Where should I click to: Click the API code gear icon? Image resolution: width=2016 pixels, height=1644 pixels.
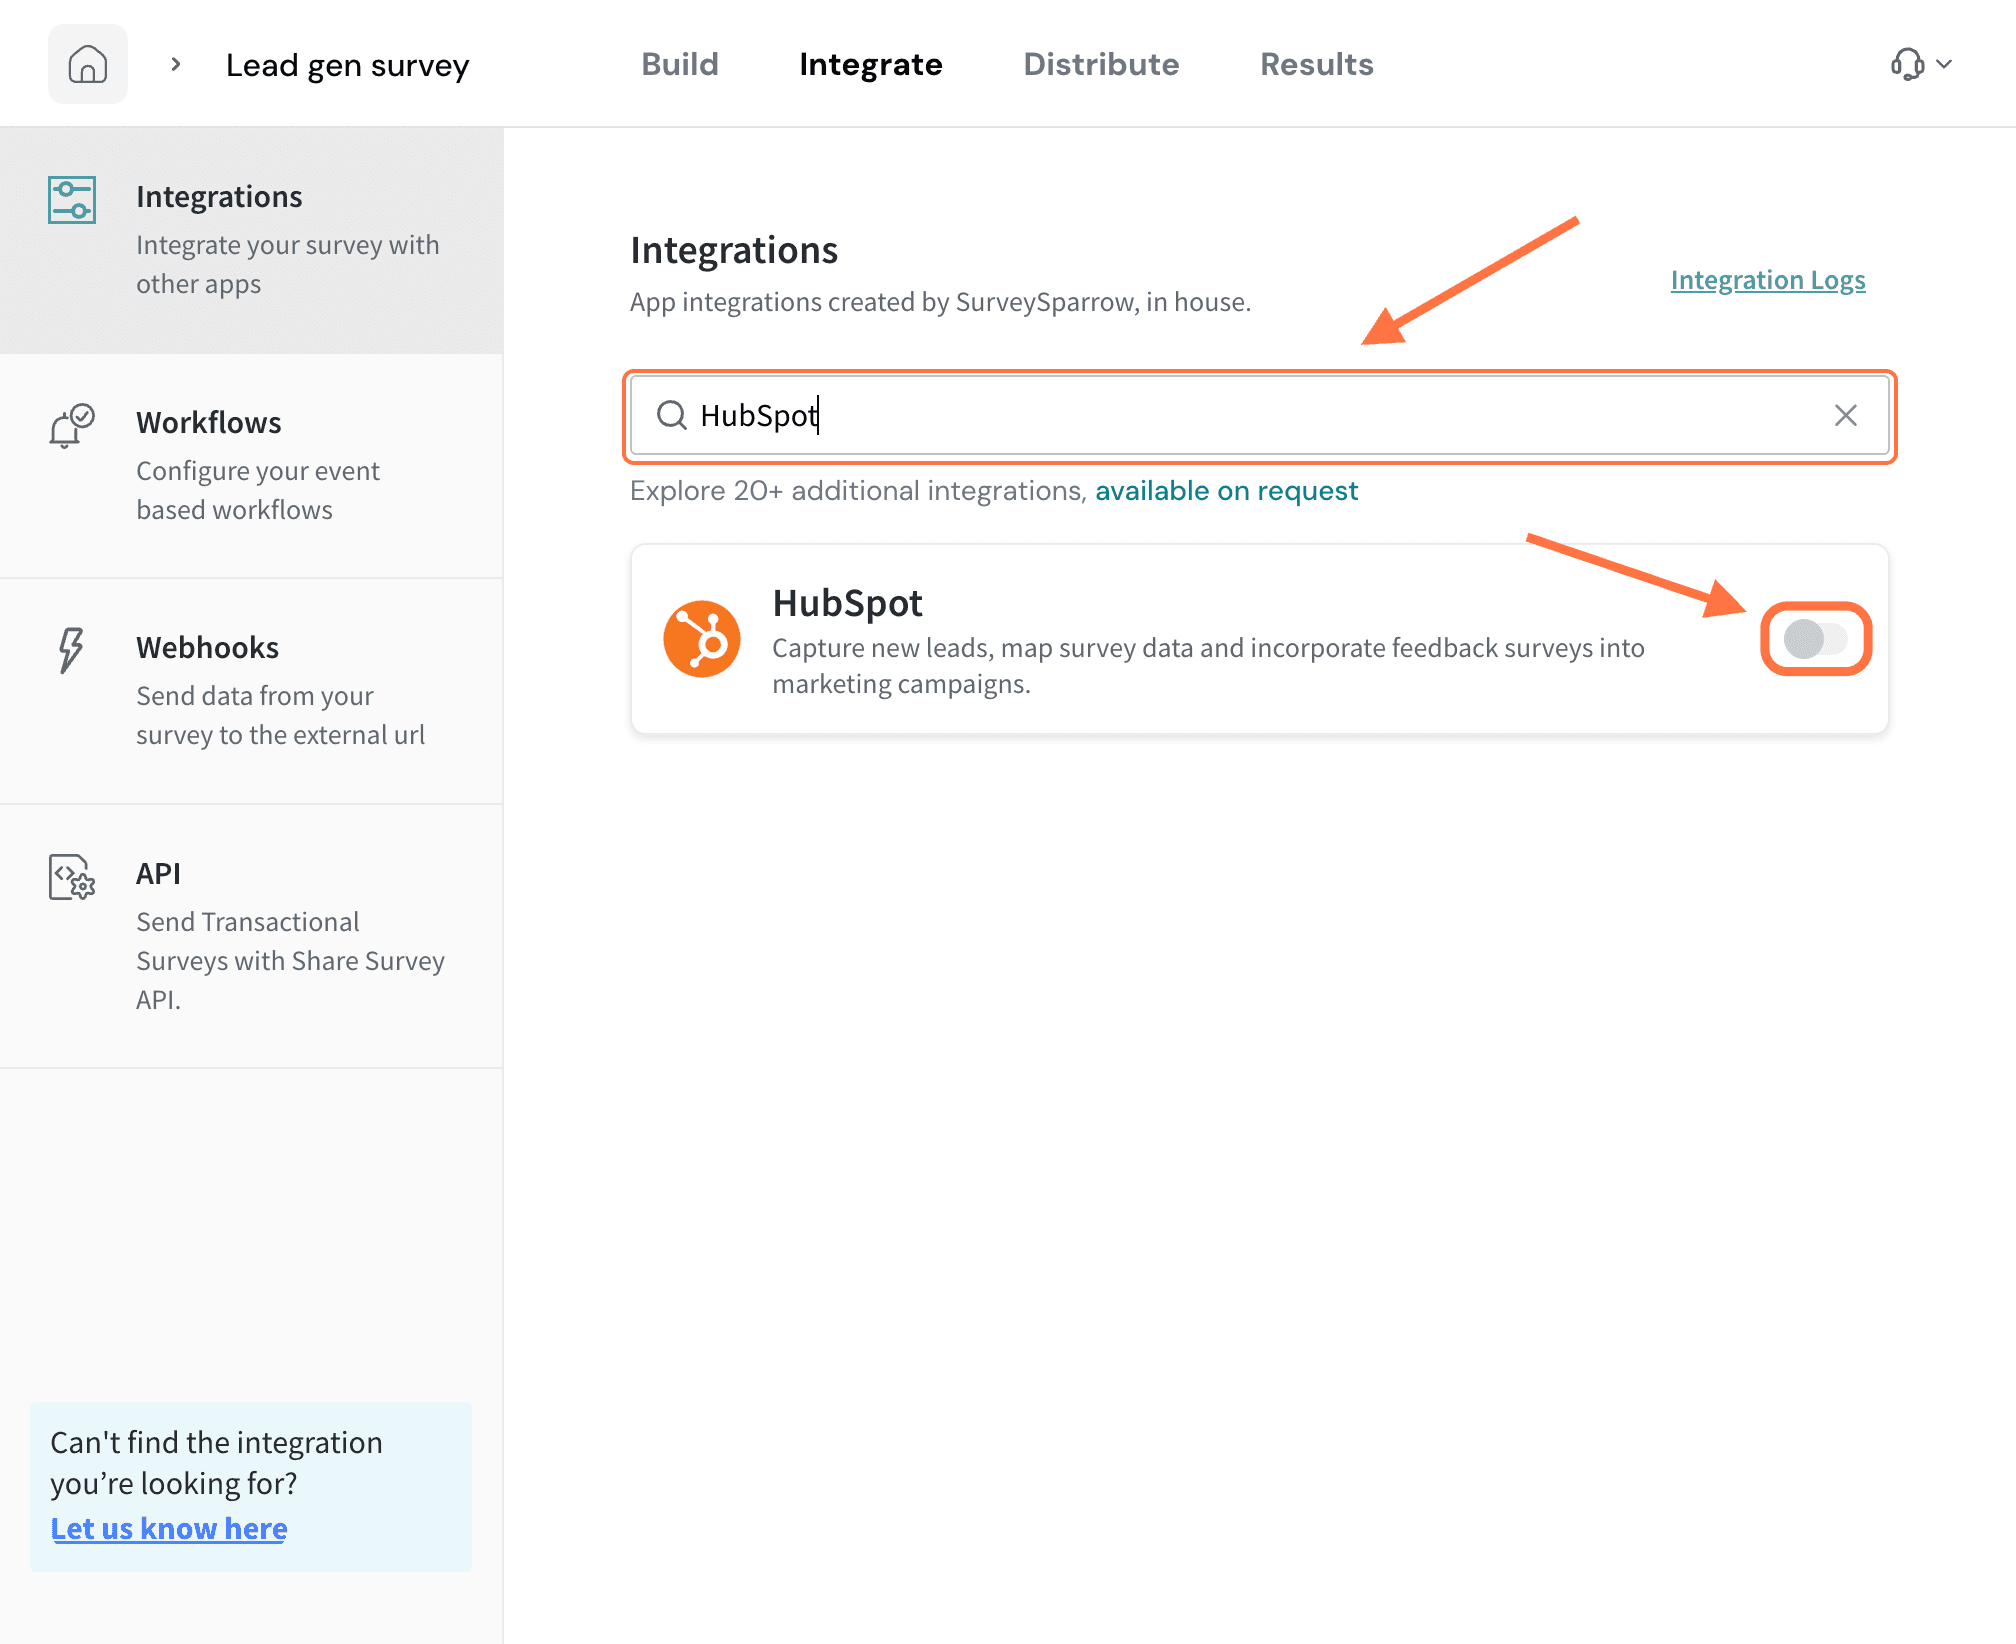pos(72,877)
